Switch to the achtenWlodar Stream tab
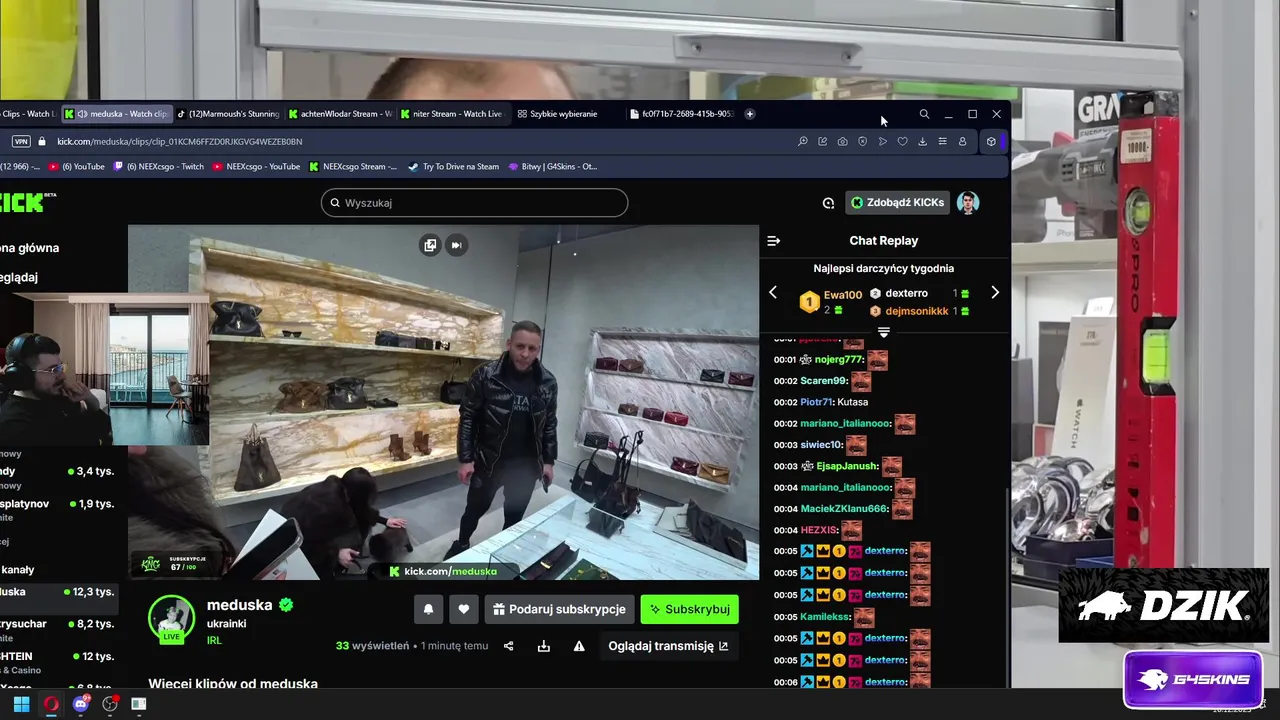 pos(341,114)
